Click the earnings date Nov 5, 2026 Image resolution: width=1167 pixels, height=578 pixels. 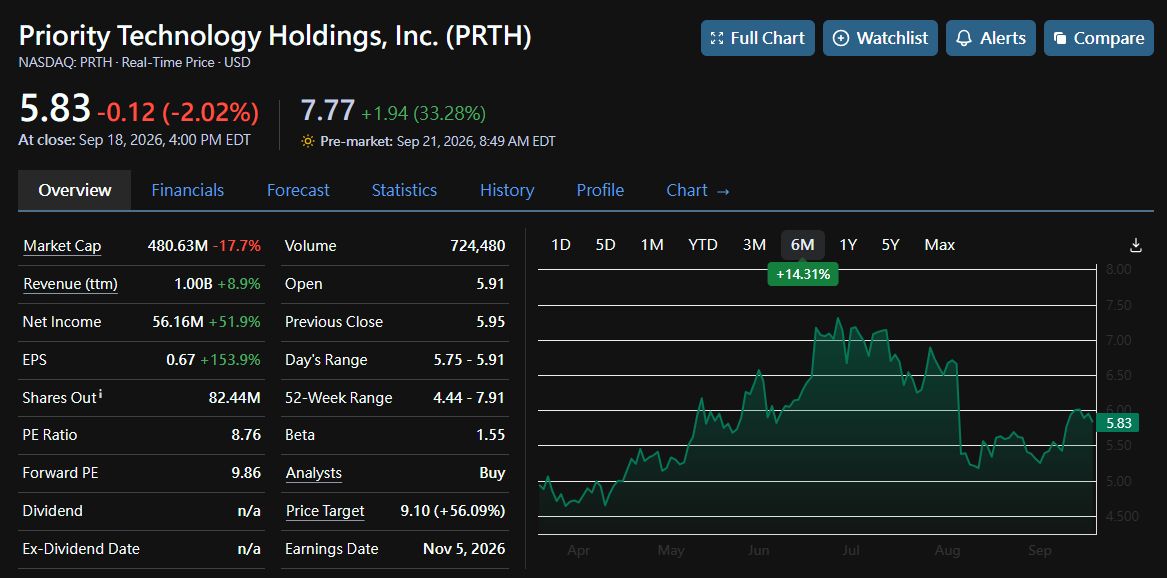pos(464,549)
